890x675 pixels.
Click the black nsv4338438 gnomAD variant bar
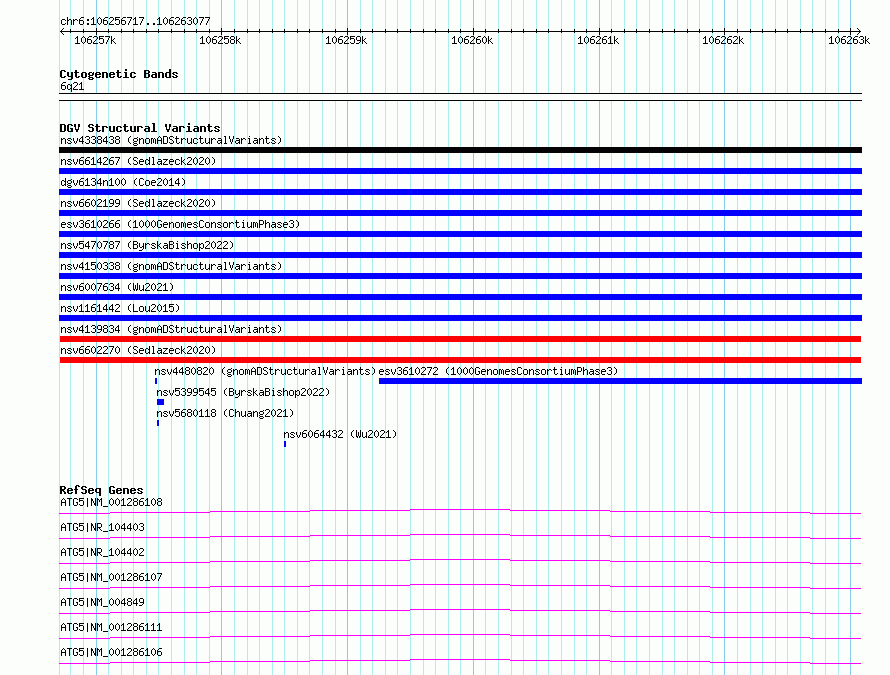coord(460,150)
